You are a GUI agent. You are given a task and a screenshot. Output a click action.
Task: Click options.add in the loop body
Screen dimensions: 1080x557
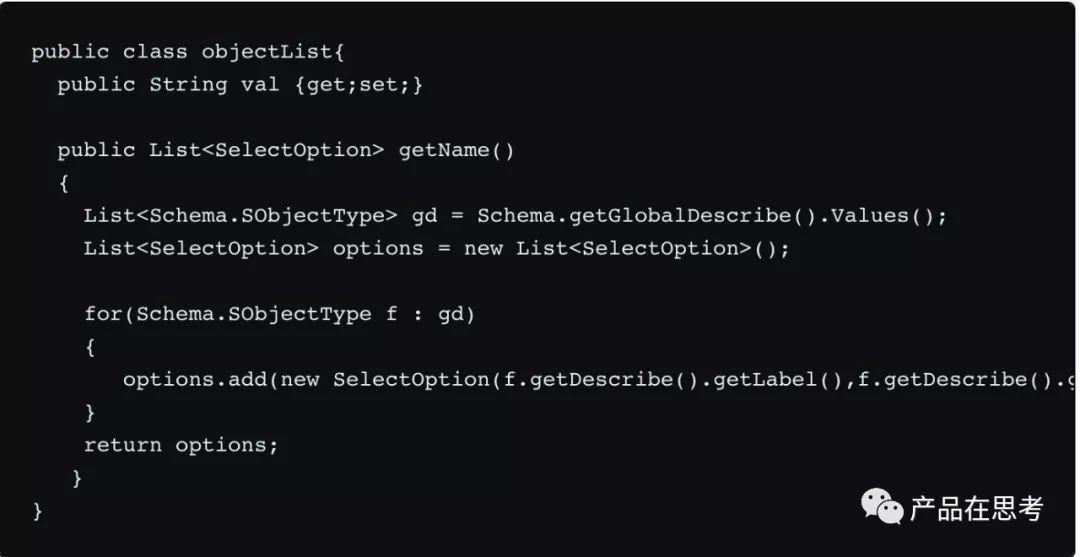195,380
